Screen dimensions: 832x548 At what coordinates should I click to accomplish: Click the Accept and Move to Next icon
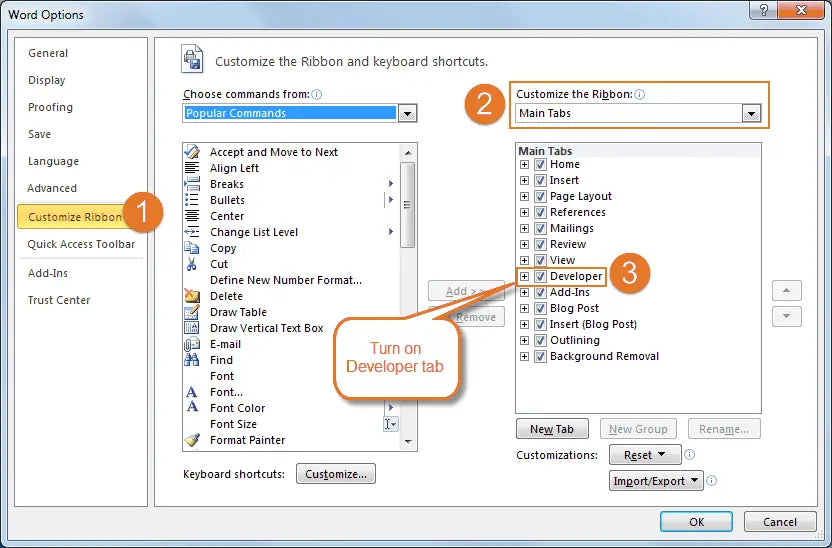pyautogui.click(x=192, y=152)
